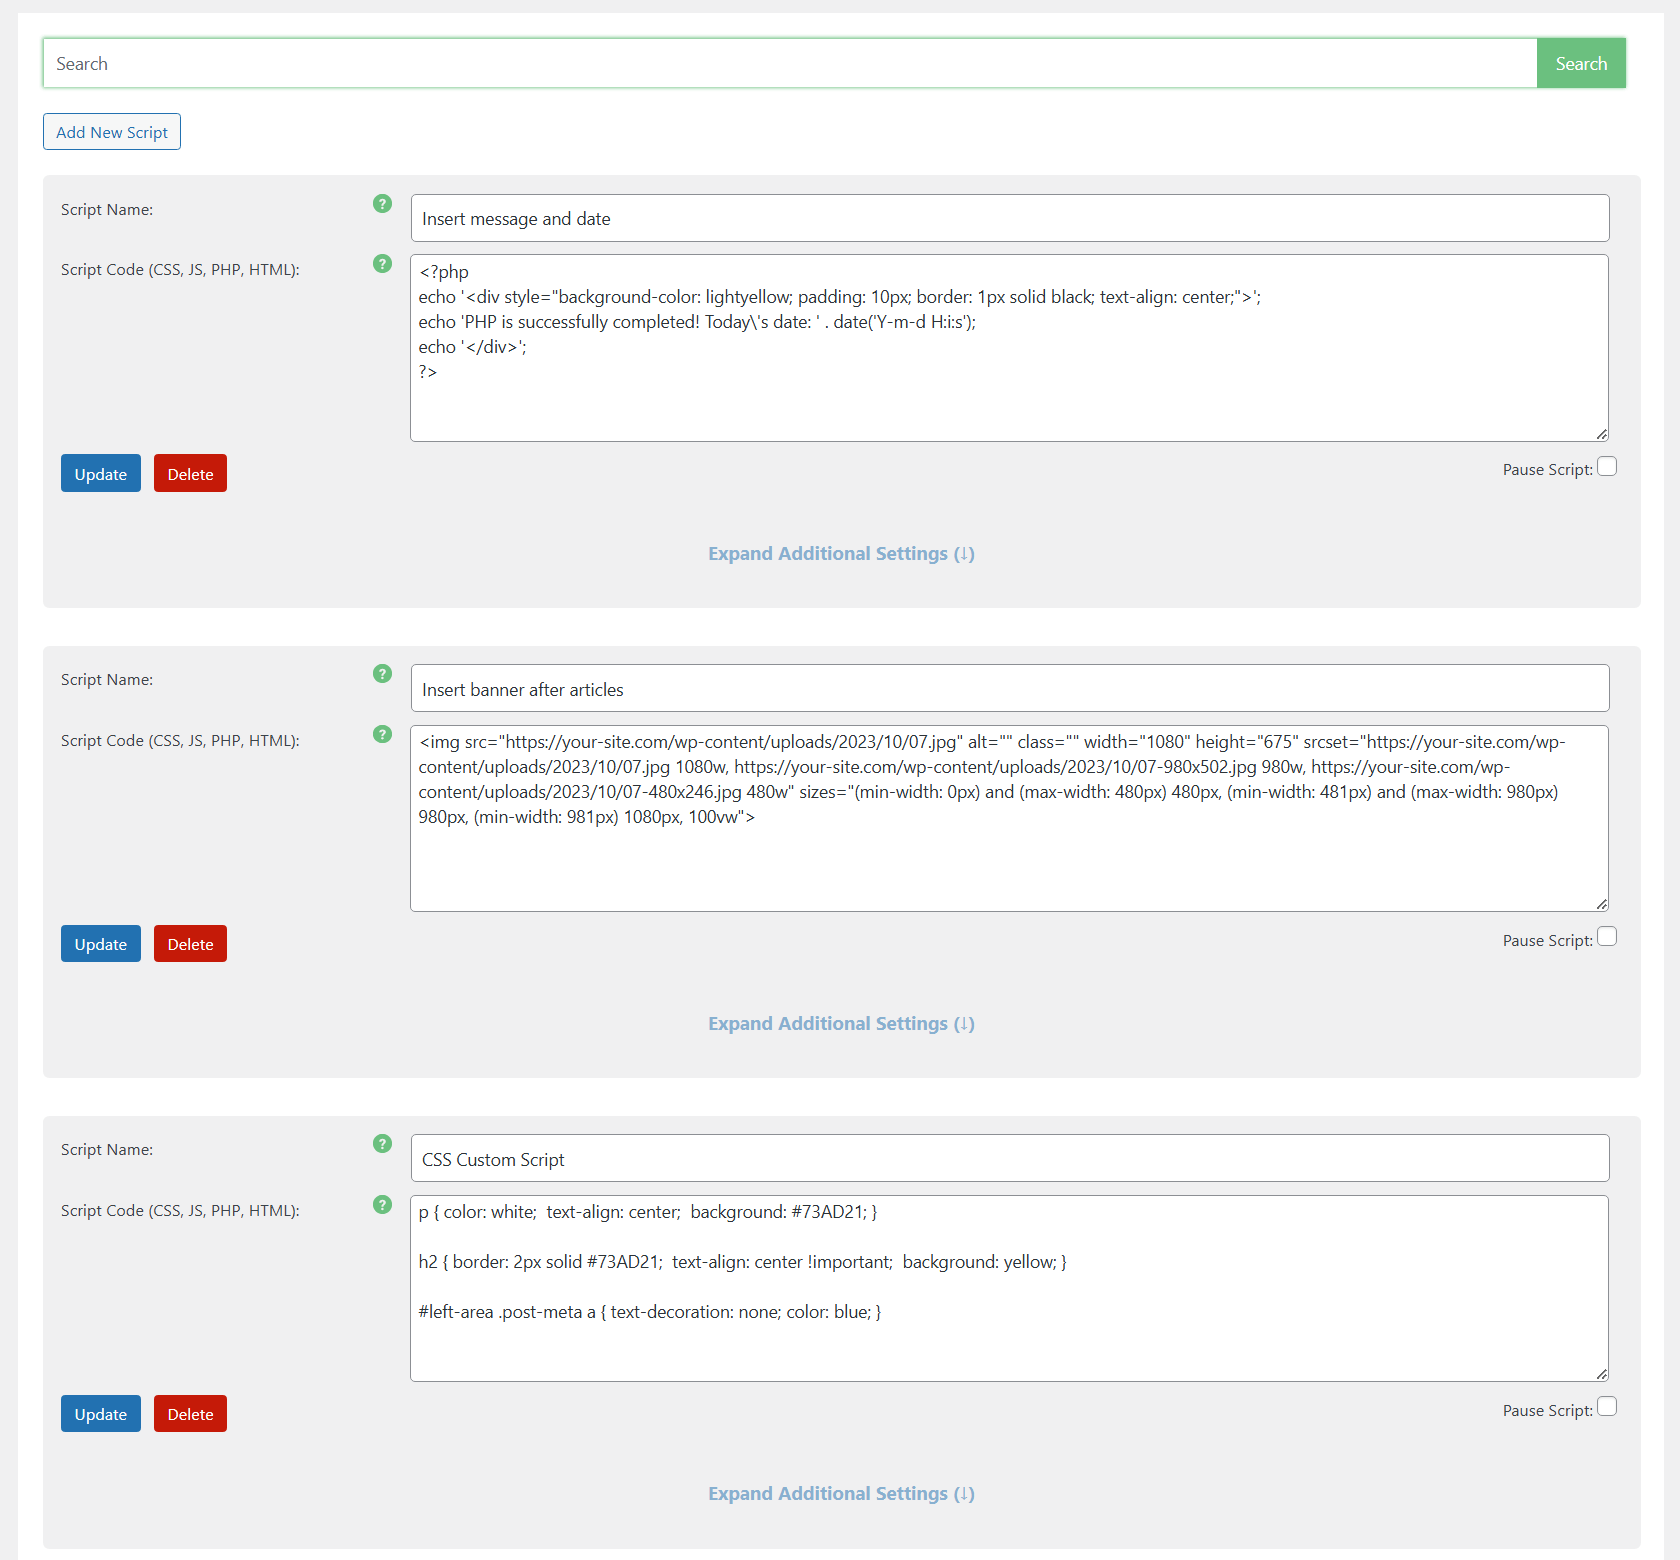Viewport: 1680px width, 1560px height.
Task: Check Pause Script for 'CSS Custom Script'
Action: [x=1607, y=1407]
